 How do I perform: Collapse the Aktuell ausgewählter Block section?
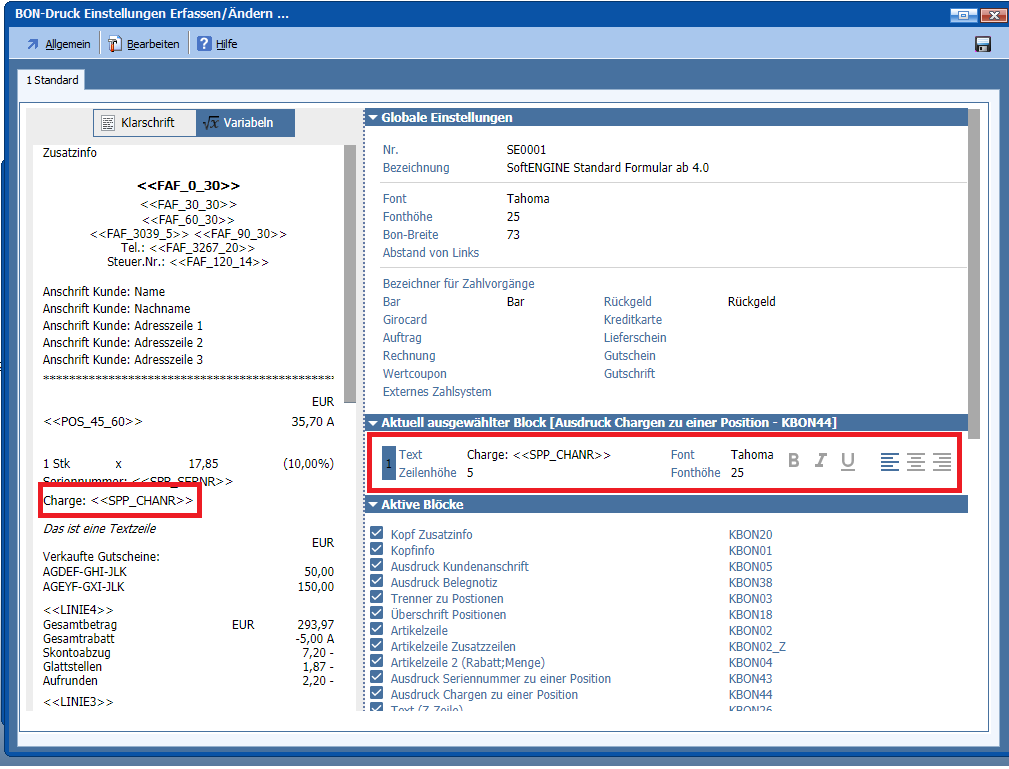pos(373,423)
